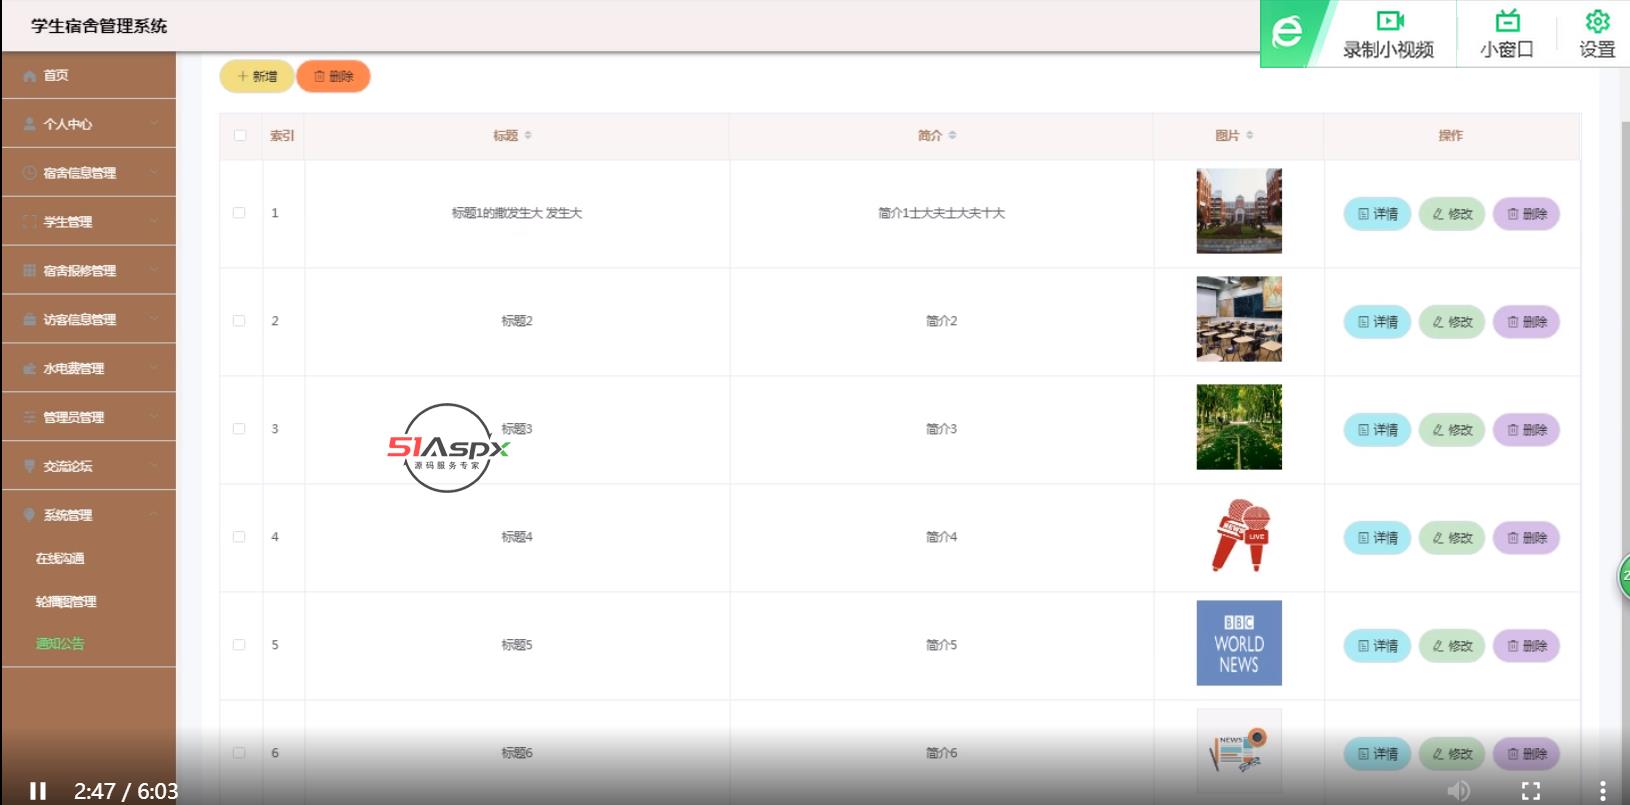
Task: Open the small window mode icon
Action: pos(1506,22)
